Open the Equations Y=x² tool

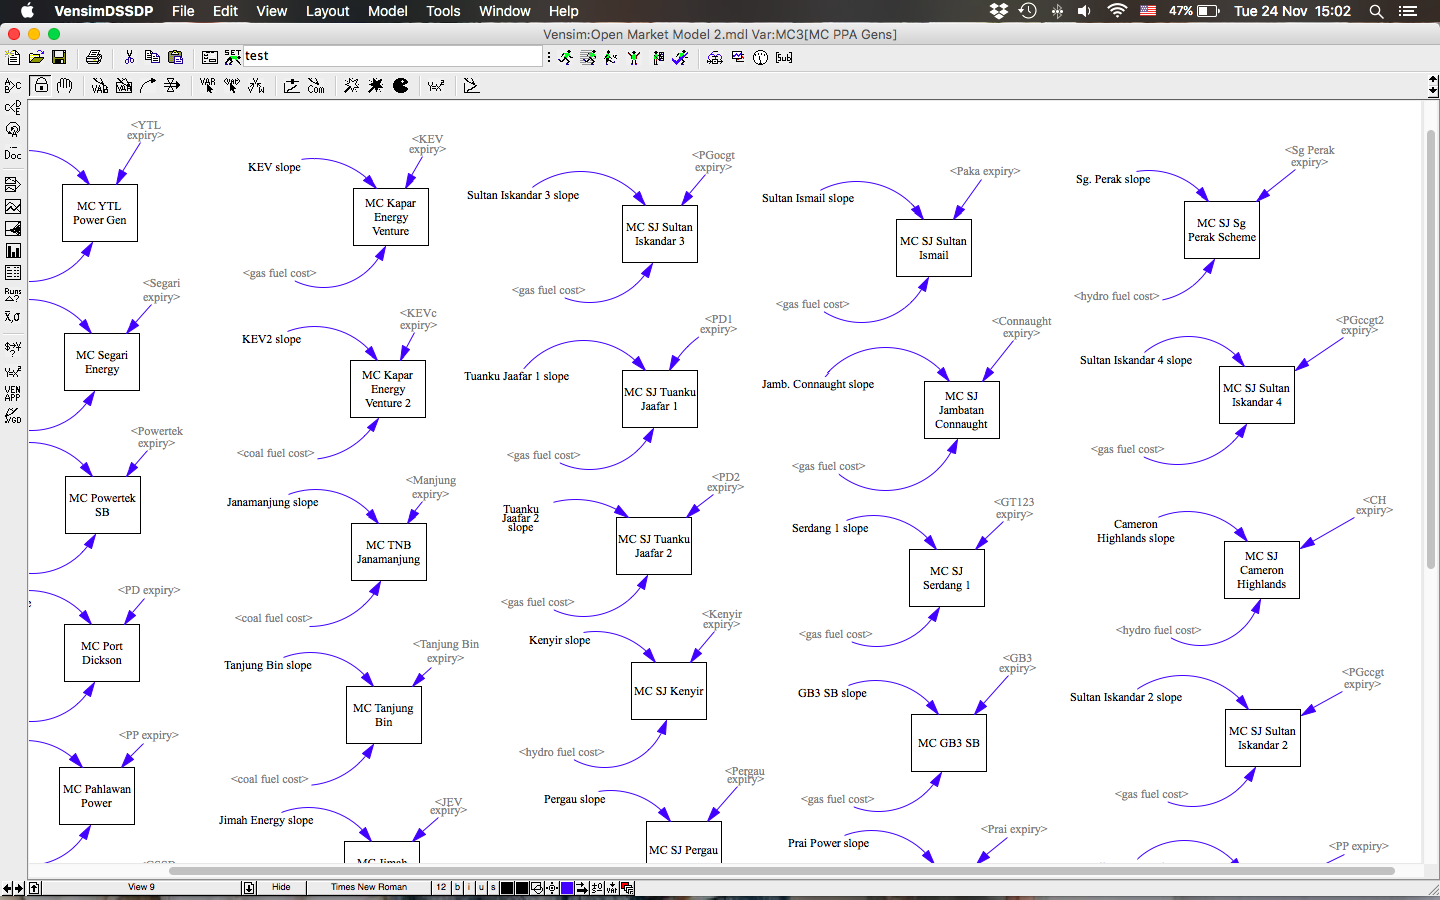click(x=436, y=86)
